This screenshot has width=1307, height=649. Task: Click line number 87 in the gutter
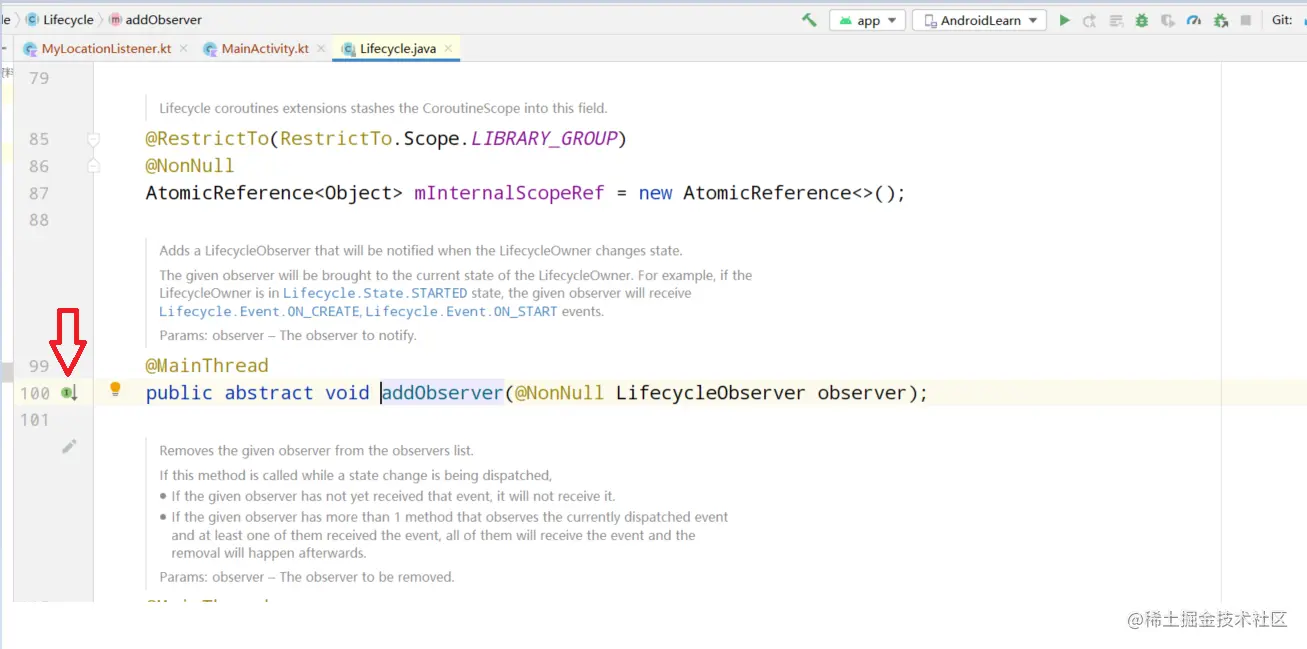coord(39,193)
